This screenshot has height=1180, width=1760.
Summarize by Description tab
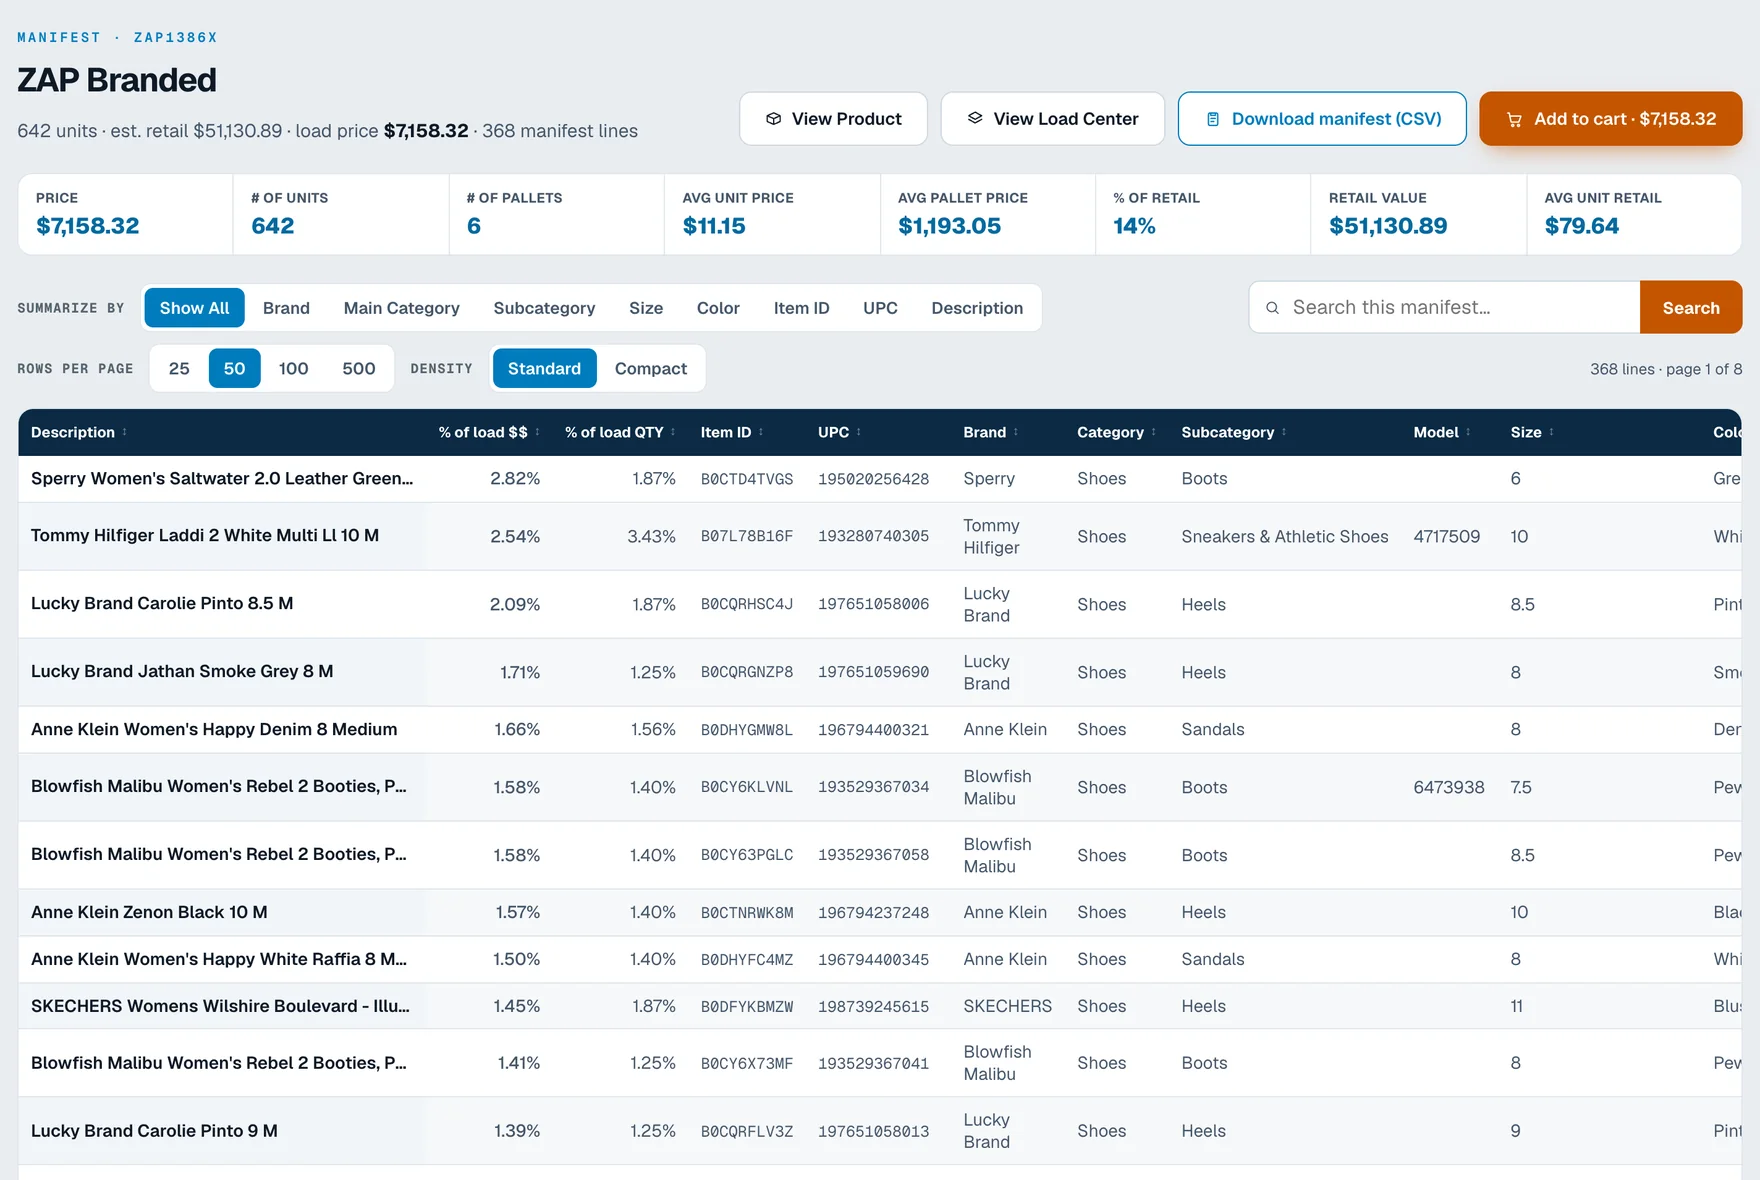pyautogui.click(x=977, y=308)
